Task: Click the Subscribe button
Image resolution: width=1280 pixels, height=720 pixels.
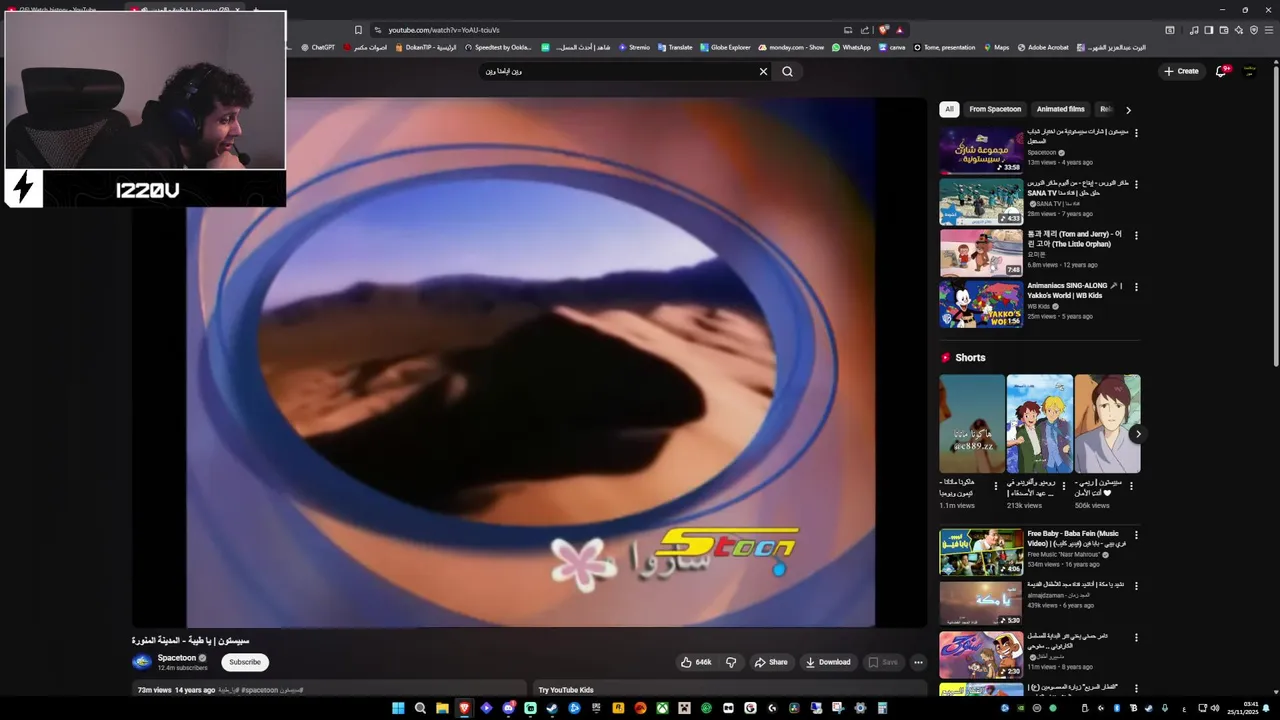Action: pos(244,662)
